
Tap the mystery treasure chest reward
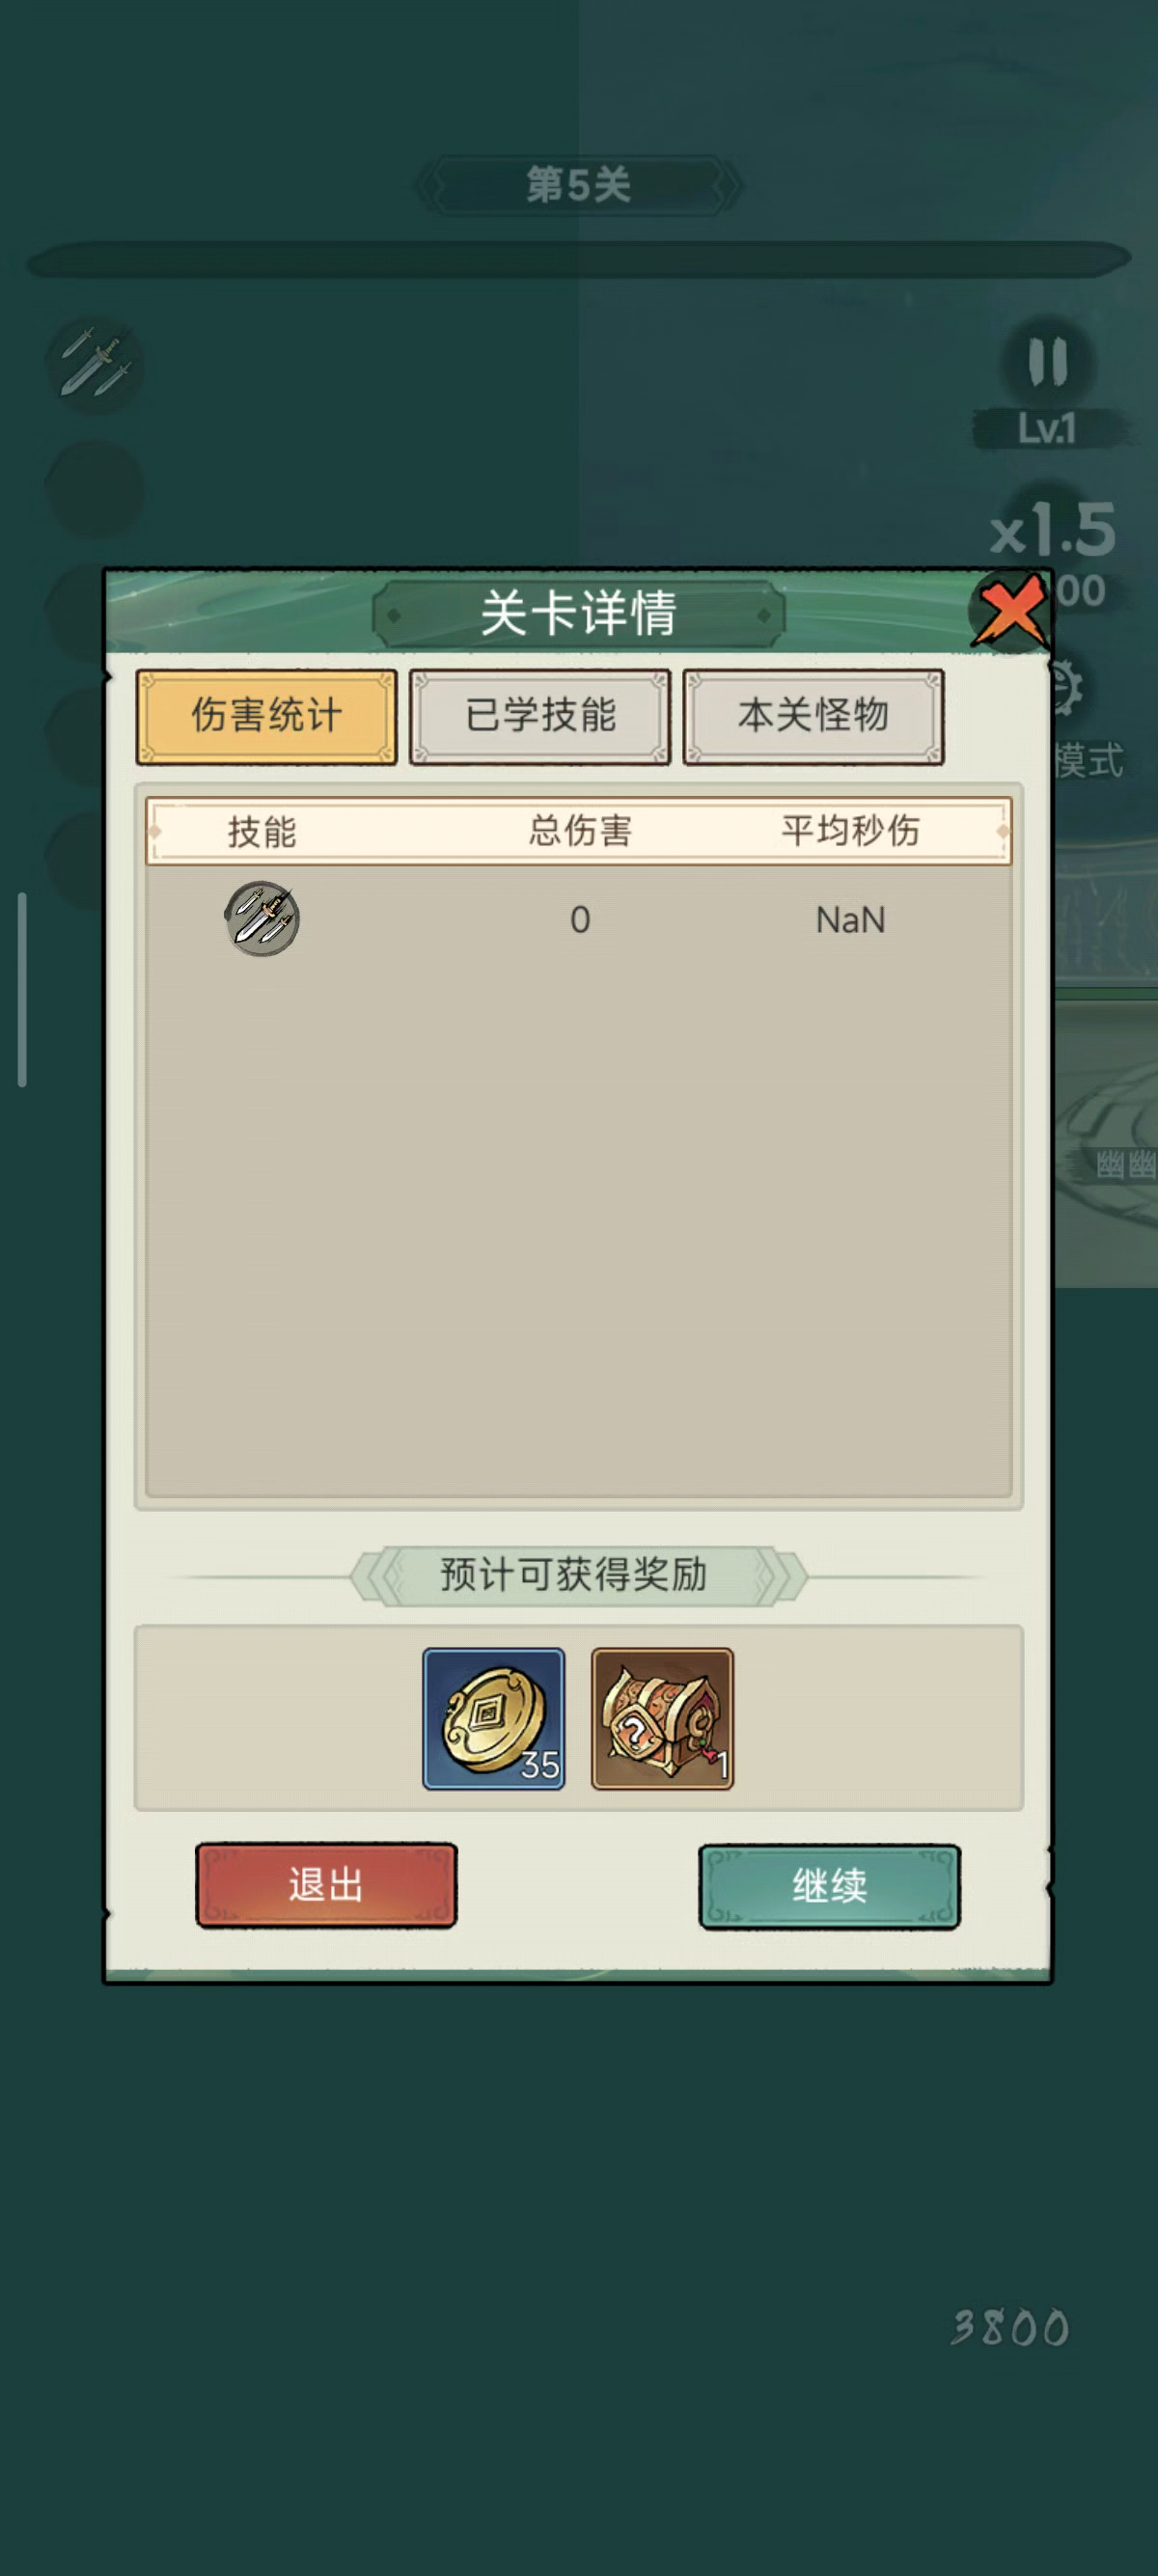662,1719
